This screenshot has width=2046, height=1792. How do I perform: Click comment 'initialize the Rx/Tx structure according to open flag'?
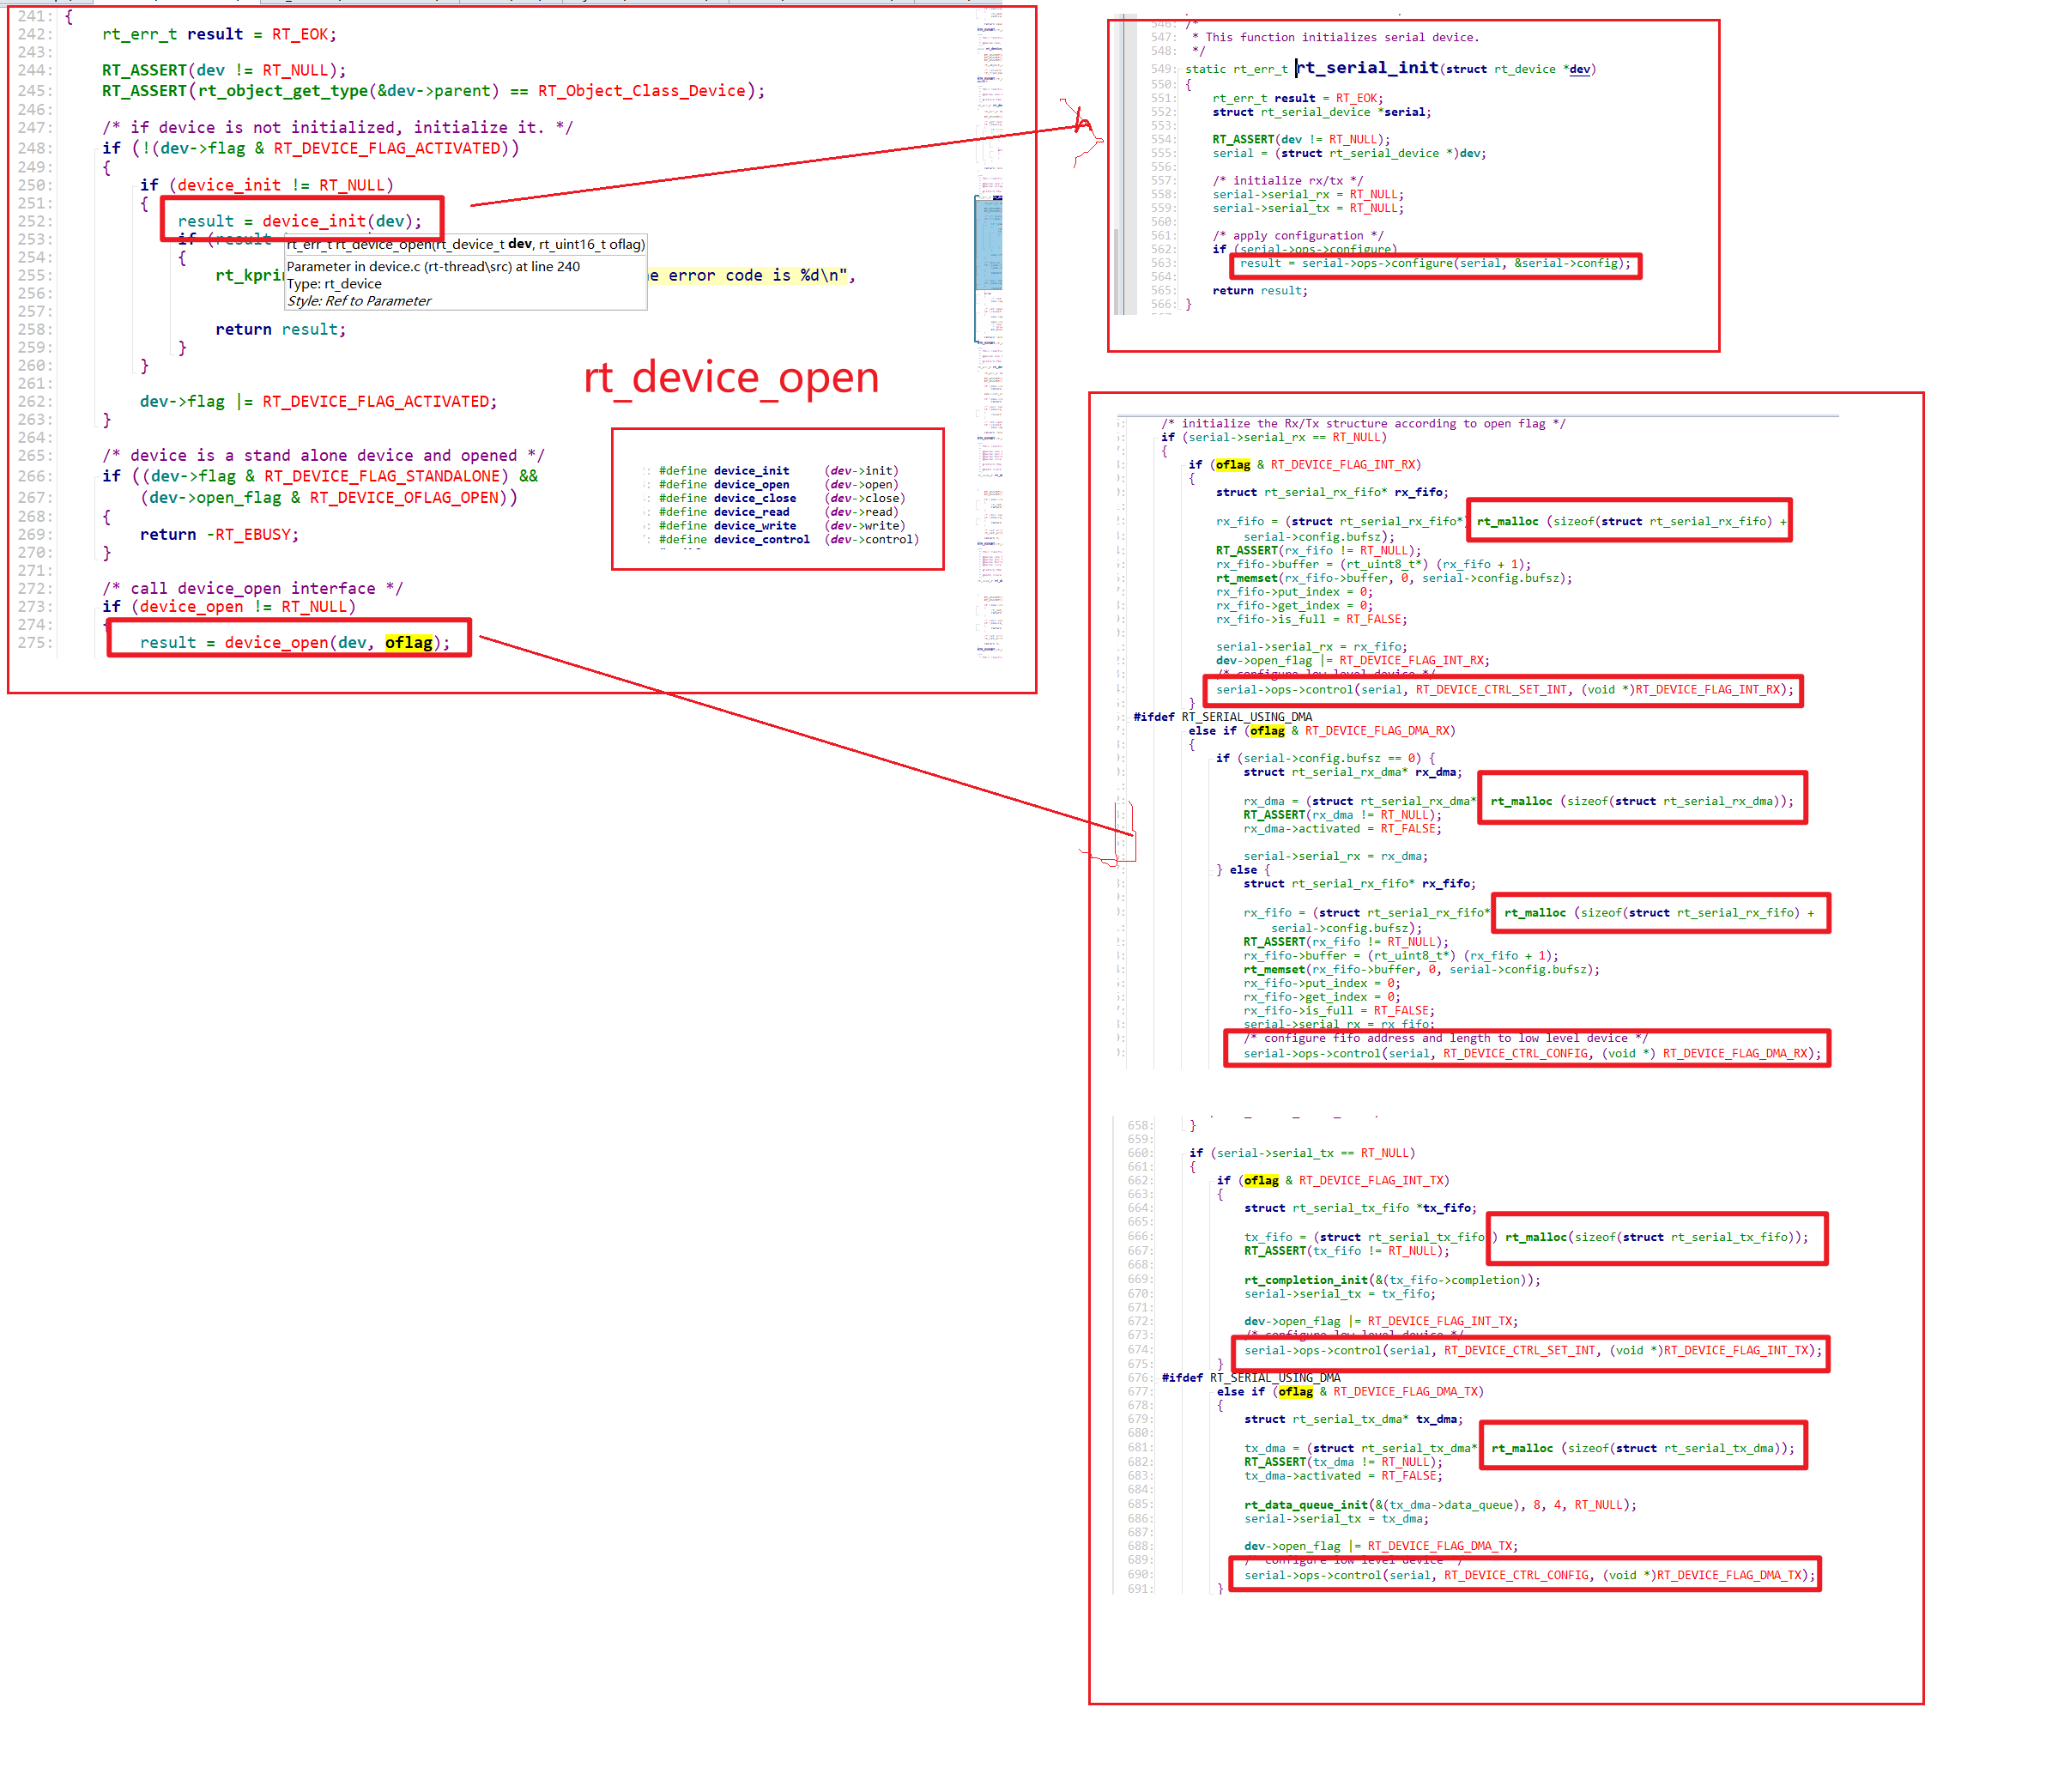1363,424
